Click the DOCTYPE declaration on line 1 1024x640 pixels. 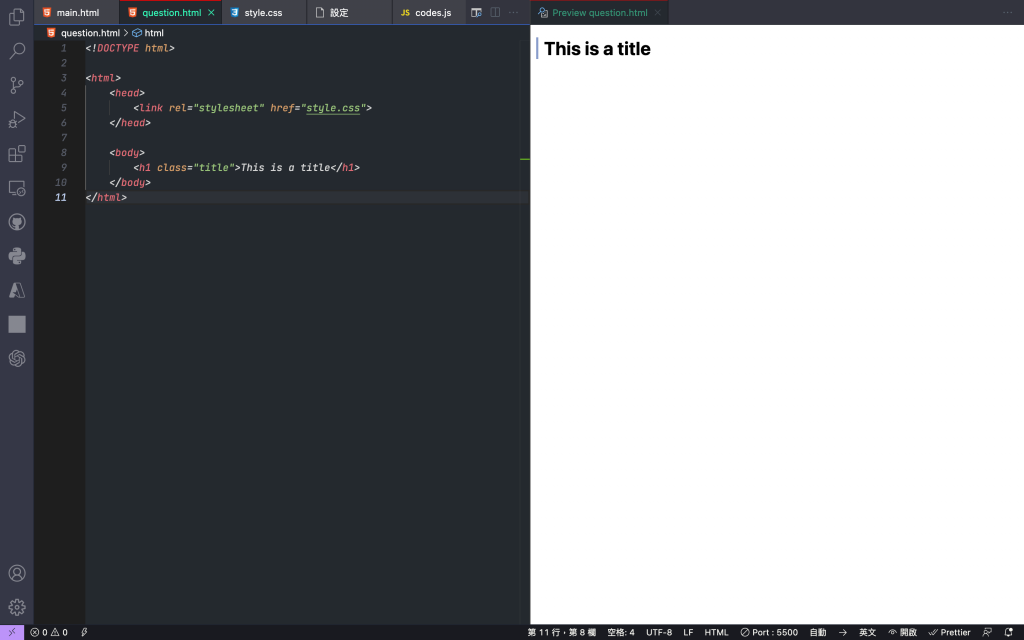click(x=130, y=48)
